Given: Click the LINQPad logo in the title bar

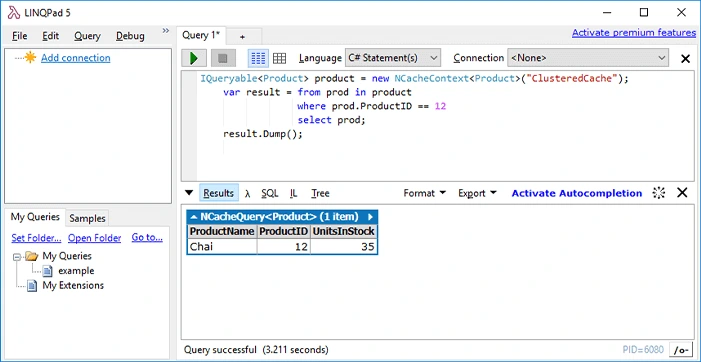Looking at the screenshot, I should [x=14, y=13].
